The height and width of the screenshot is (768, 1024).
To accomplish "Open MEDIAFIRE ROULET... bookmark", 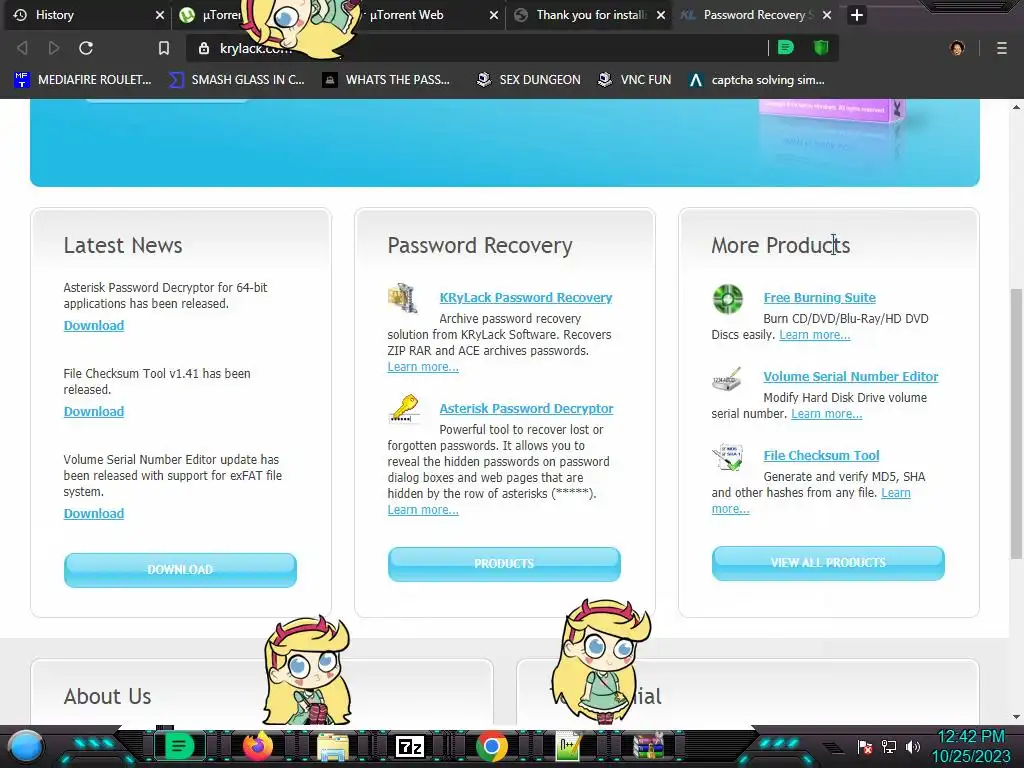I will coord(83,80).
